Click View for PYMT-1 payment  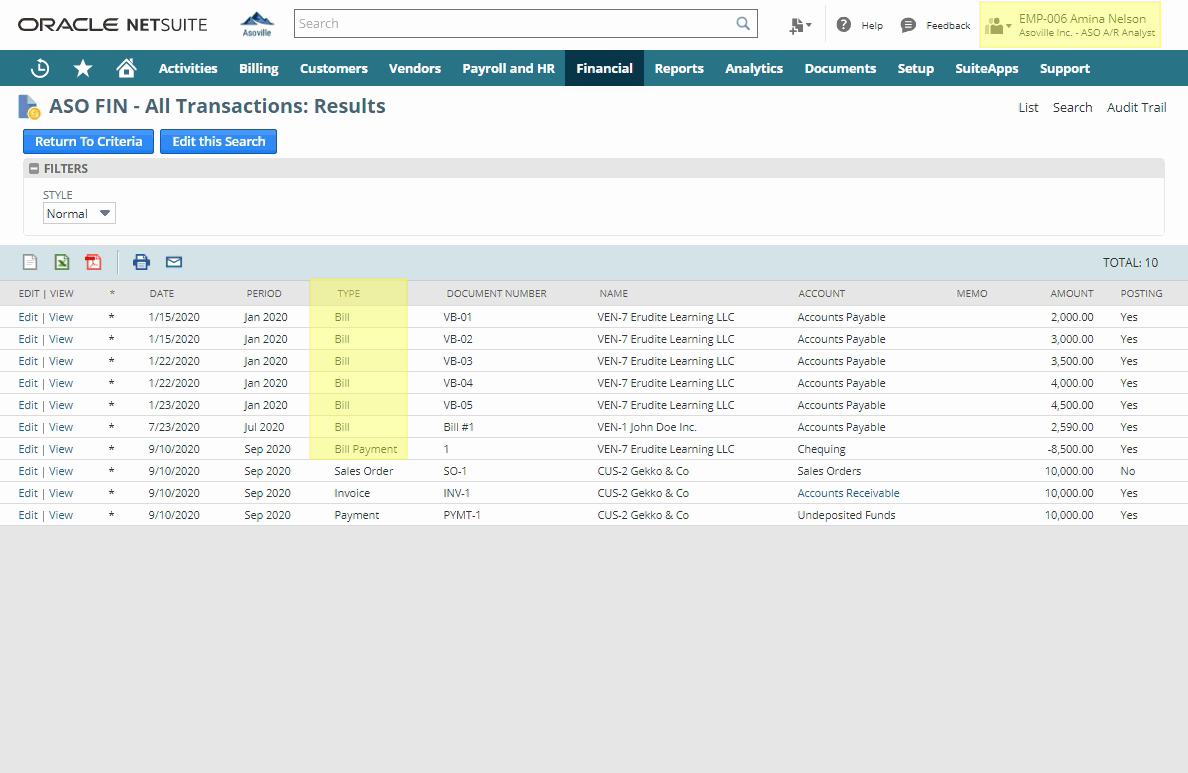point(61,515)
